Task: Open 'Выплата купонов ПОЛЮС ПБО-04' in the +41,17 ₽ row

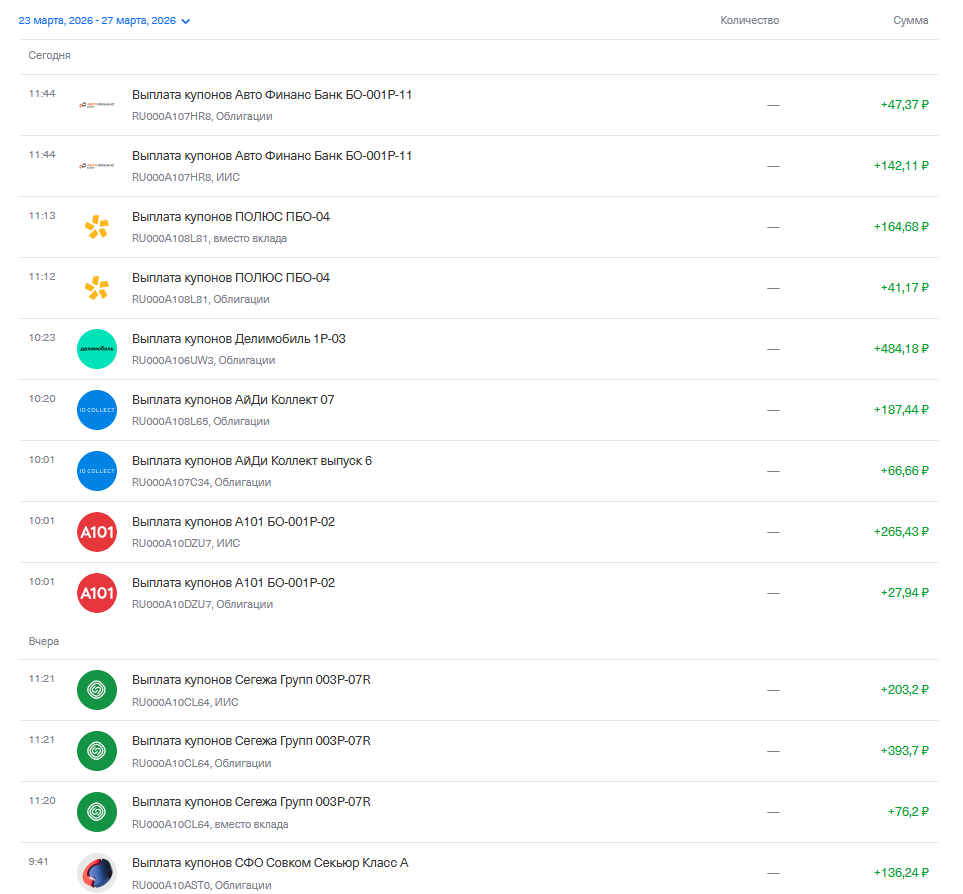Action: (231, 278)
